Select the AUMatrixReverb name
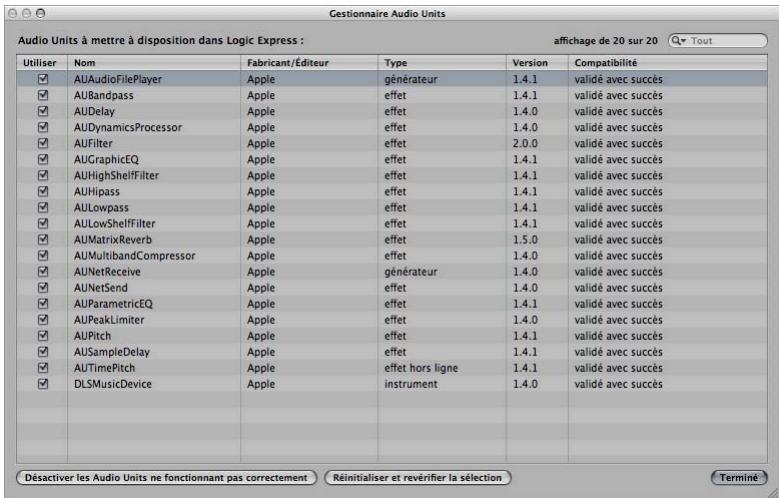 point(113,240)
